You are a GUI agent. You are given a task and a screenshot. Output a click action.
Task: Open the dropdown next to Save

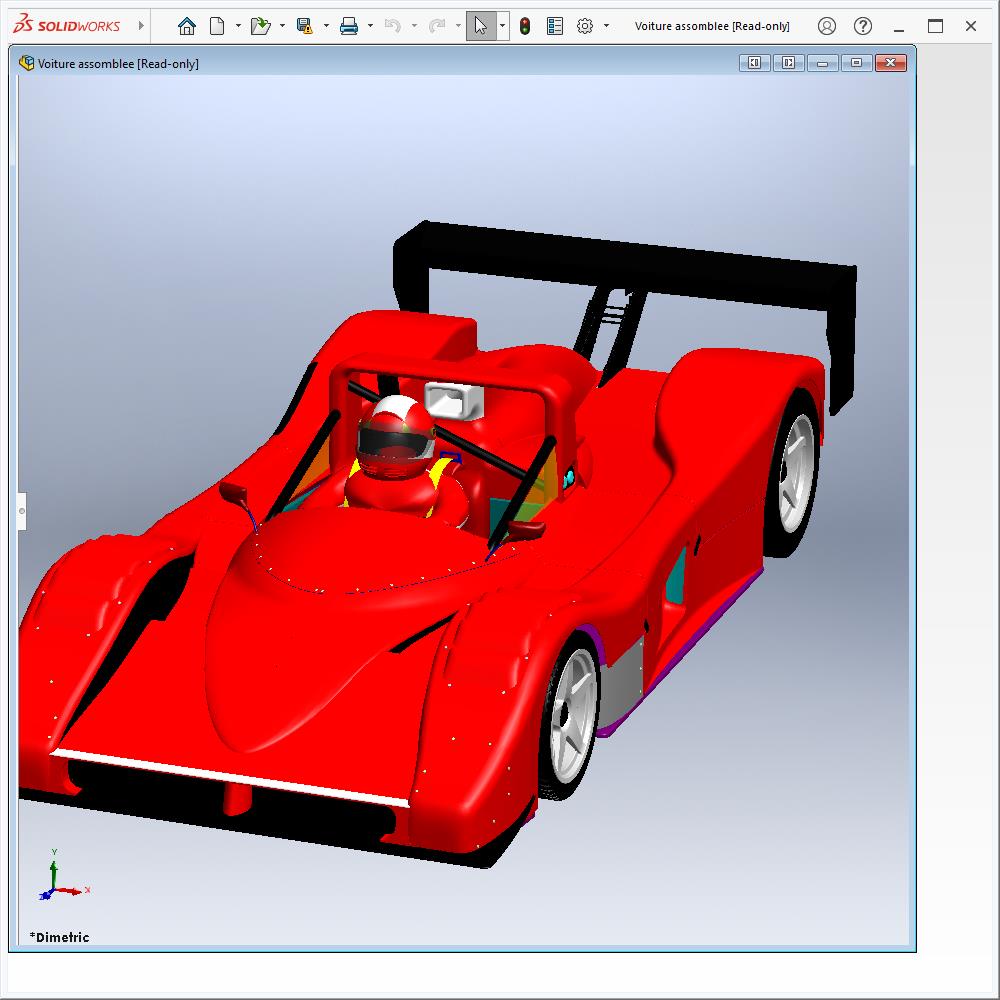click(x=326, y=26)
